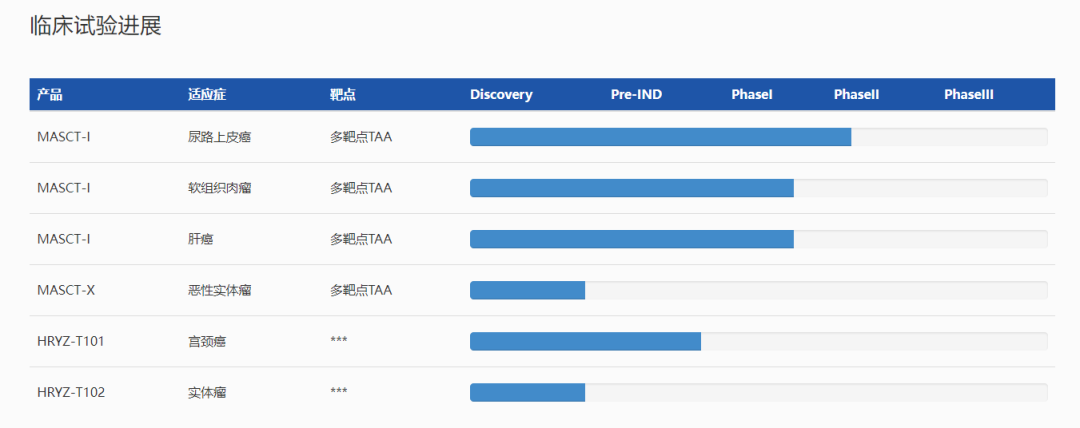Image resolution: width=1080 pixels, height=428 pixels.
Task: Click the 适应症 column header
Action: coord(207,95)
